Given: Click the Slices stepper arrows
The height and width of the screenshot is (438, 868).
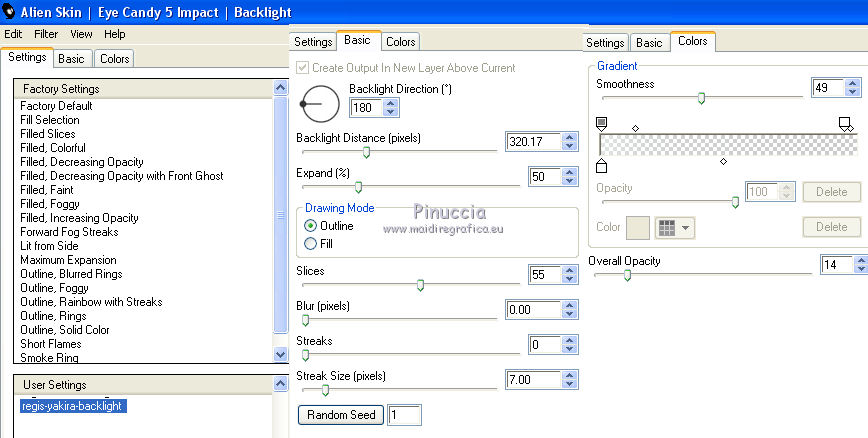Looking at the screenshot, I should point(570,275).
